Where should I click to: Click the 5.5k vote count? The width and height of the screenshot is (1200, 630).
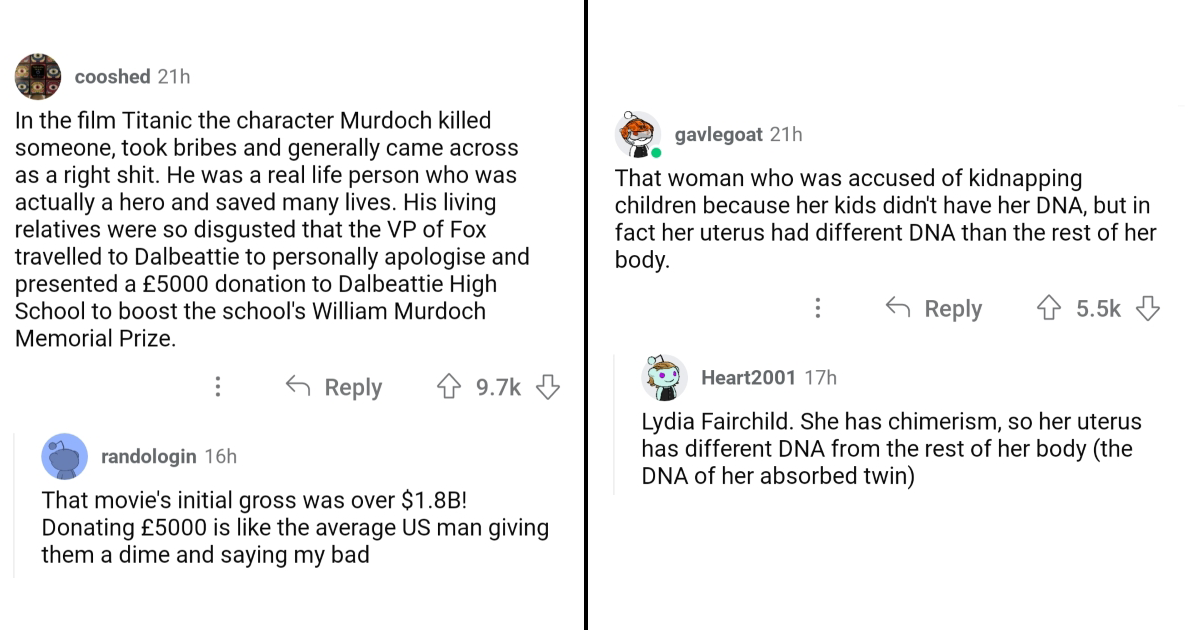(1099, 308)
